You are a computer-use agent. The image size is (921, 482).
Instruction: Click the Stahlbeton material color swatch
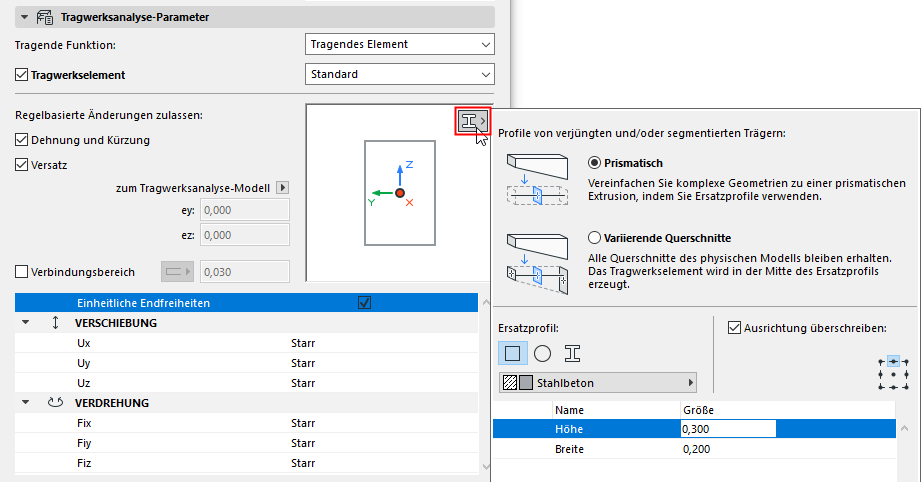click(526, 382)
